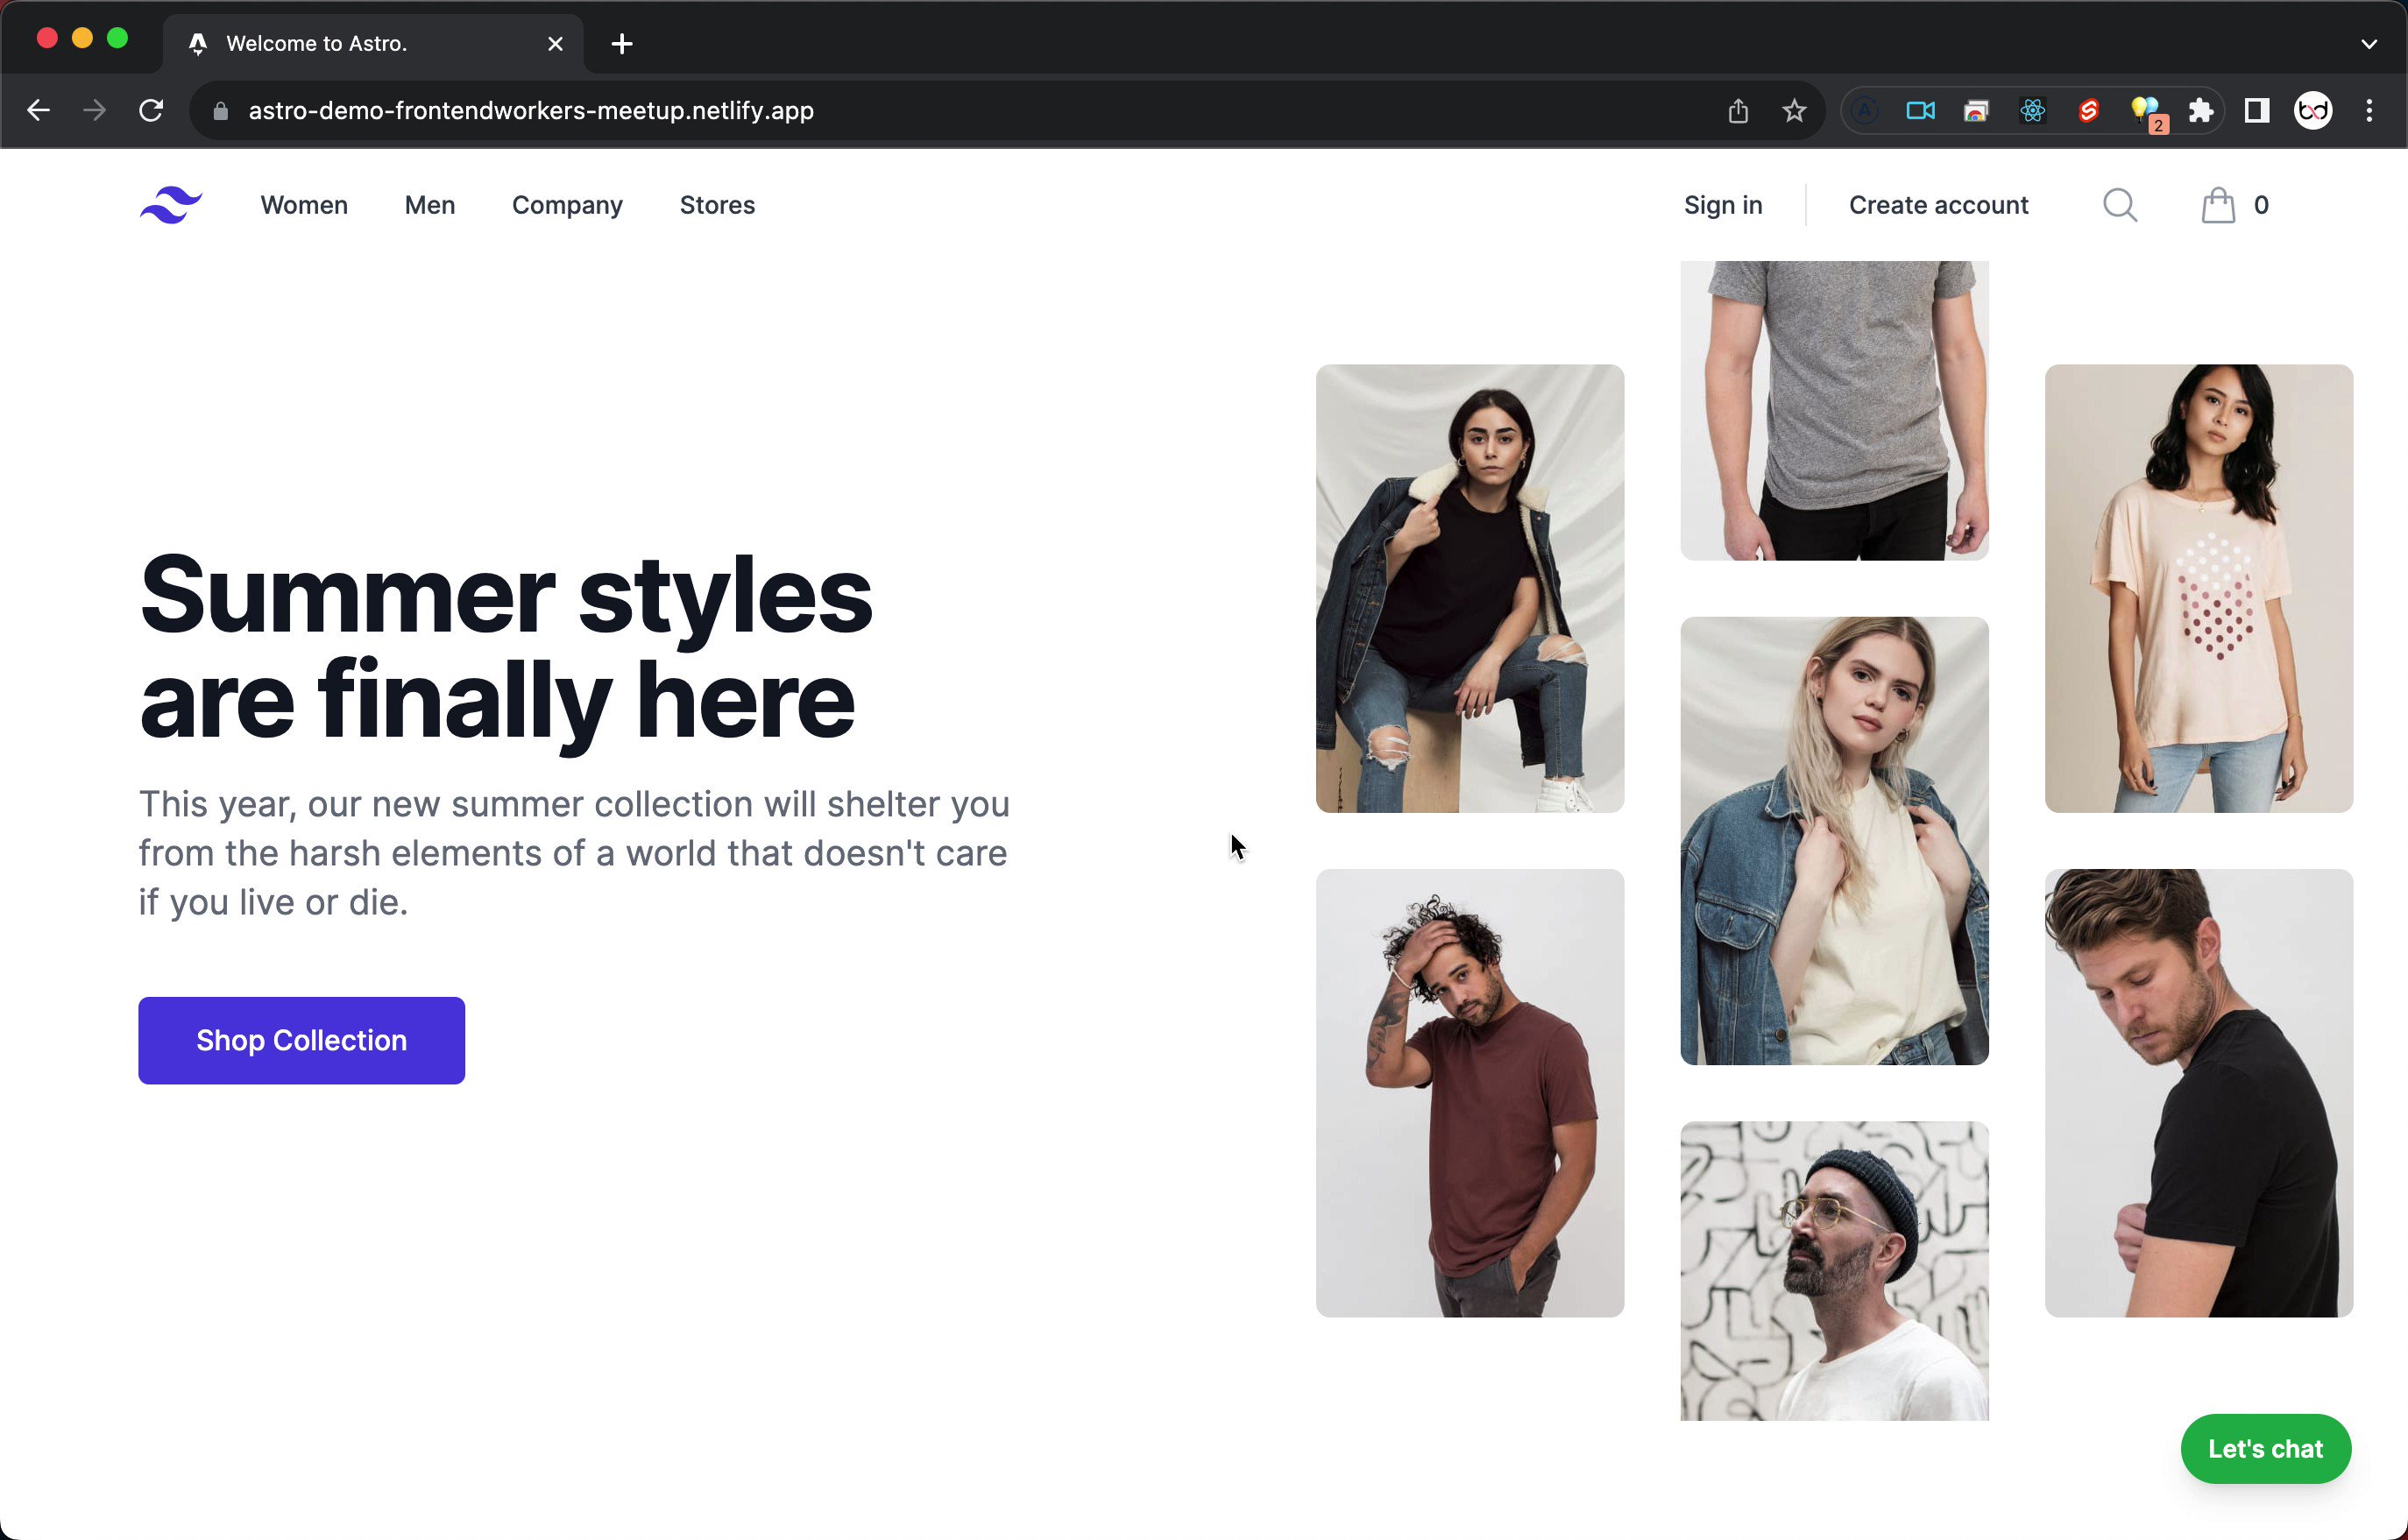This screenshot has height=1540, width=2408.
Task: Click photo of man in maroon t-shirt
Action: [1470, 1092]
